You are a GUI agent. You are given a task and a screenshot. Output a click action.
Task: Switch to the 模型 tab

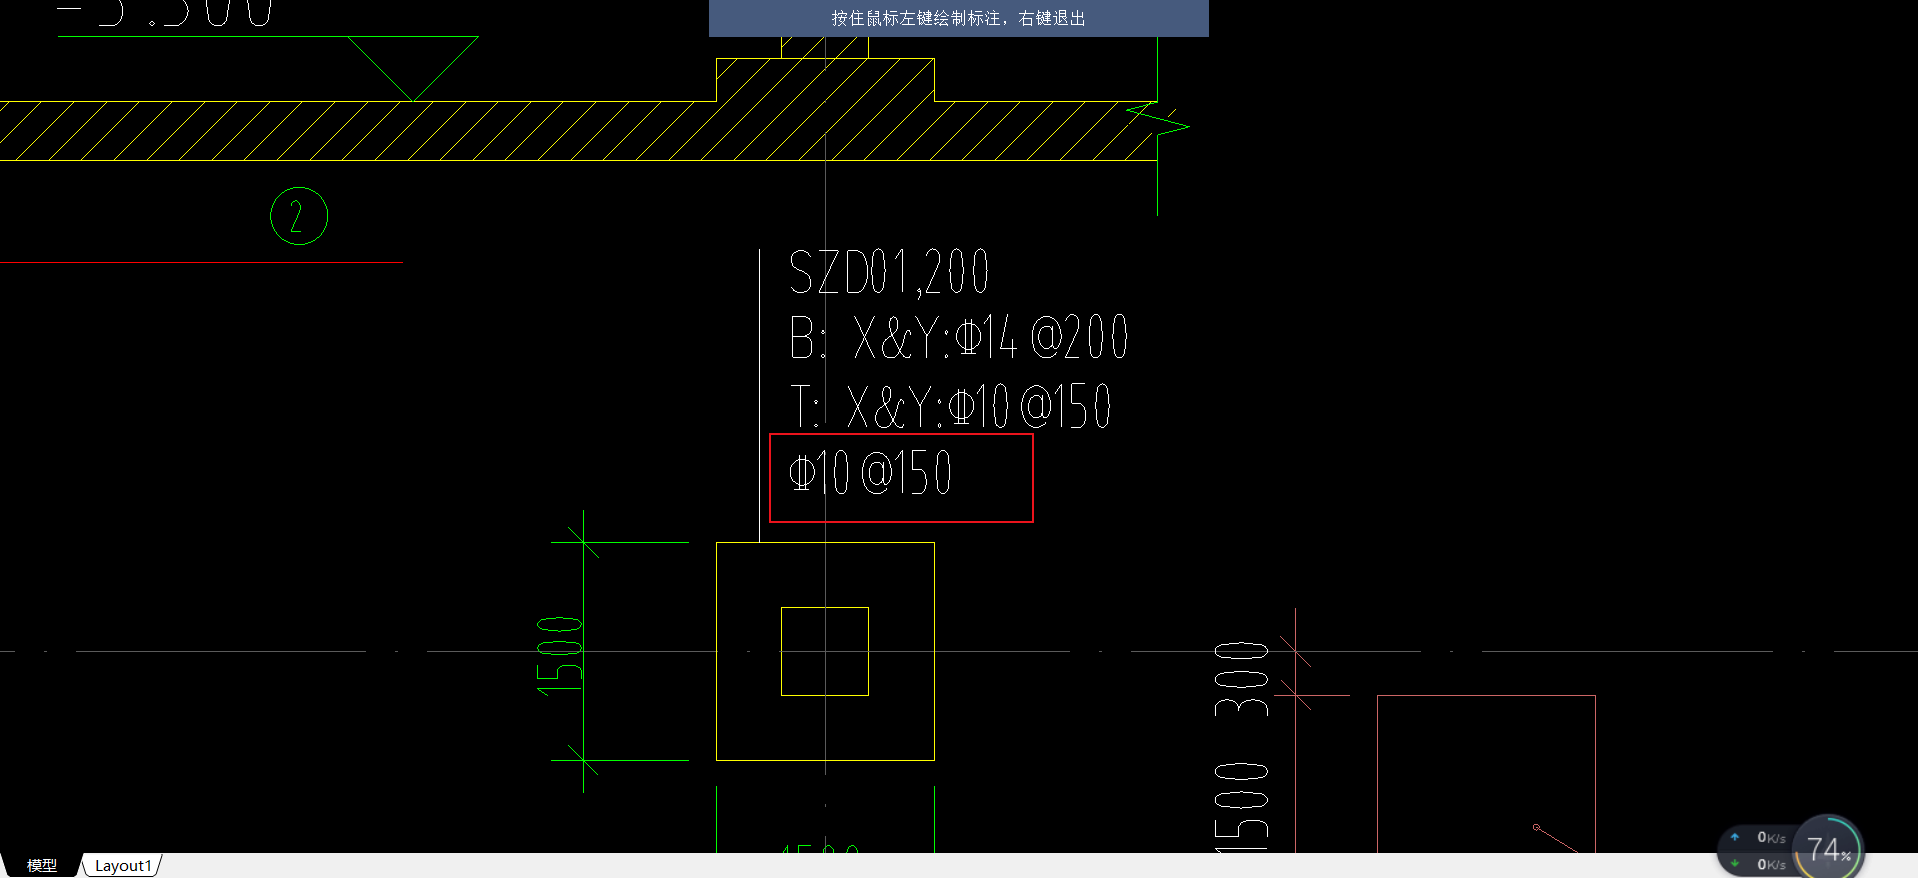(41, 865)
